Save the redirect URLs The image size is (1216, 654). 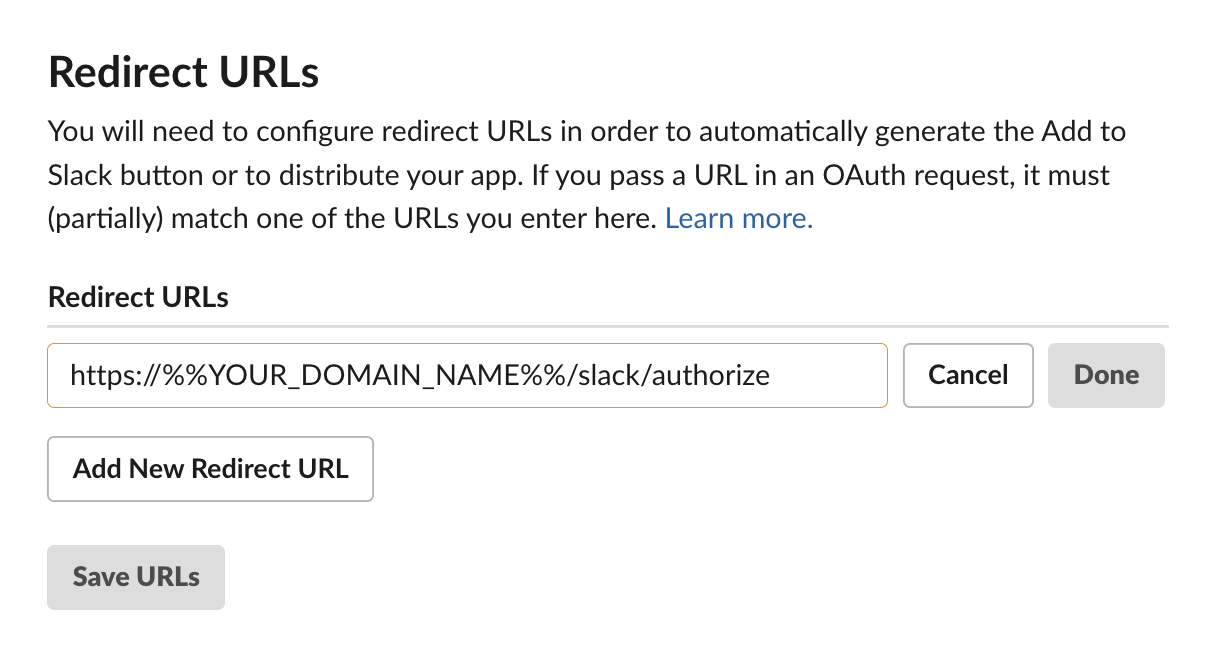coord(136,577)
